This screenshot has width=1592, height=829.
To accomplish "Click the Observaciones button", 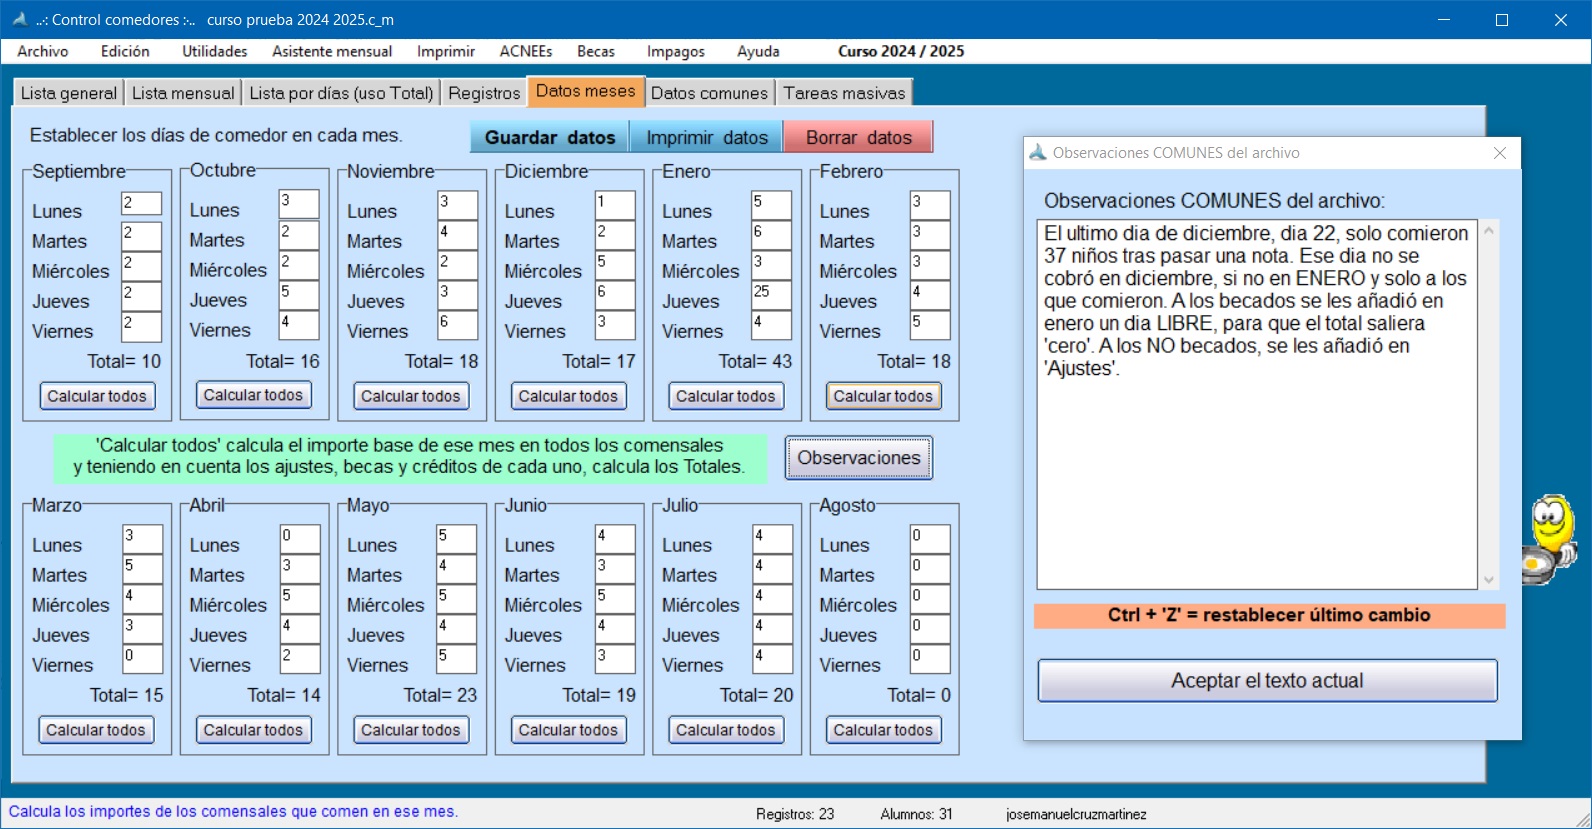I will [x=858, y=458].
